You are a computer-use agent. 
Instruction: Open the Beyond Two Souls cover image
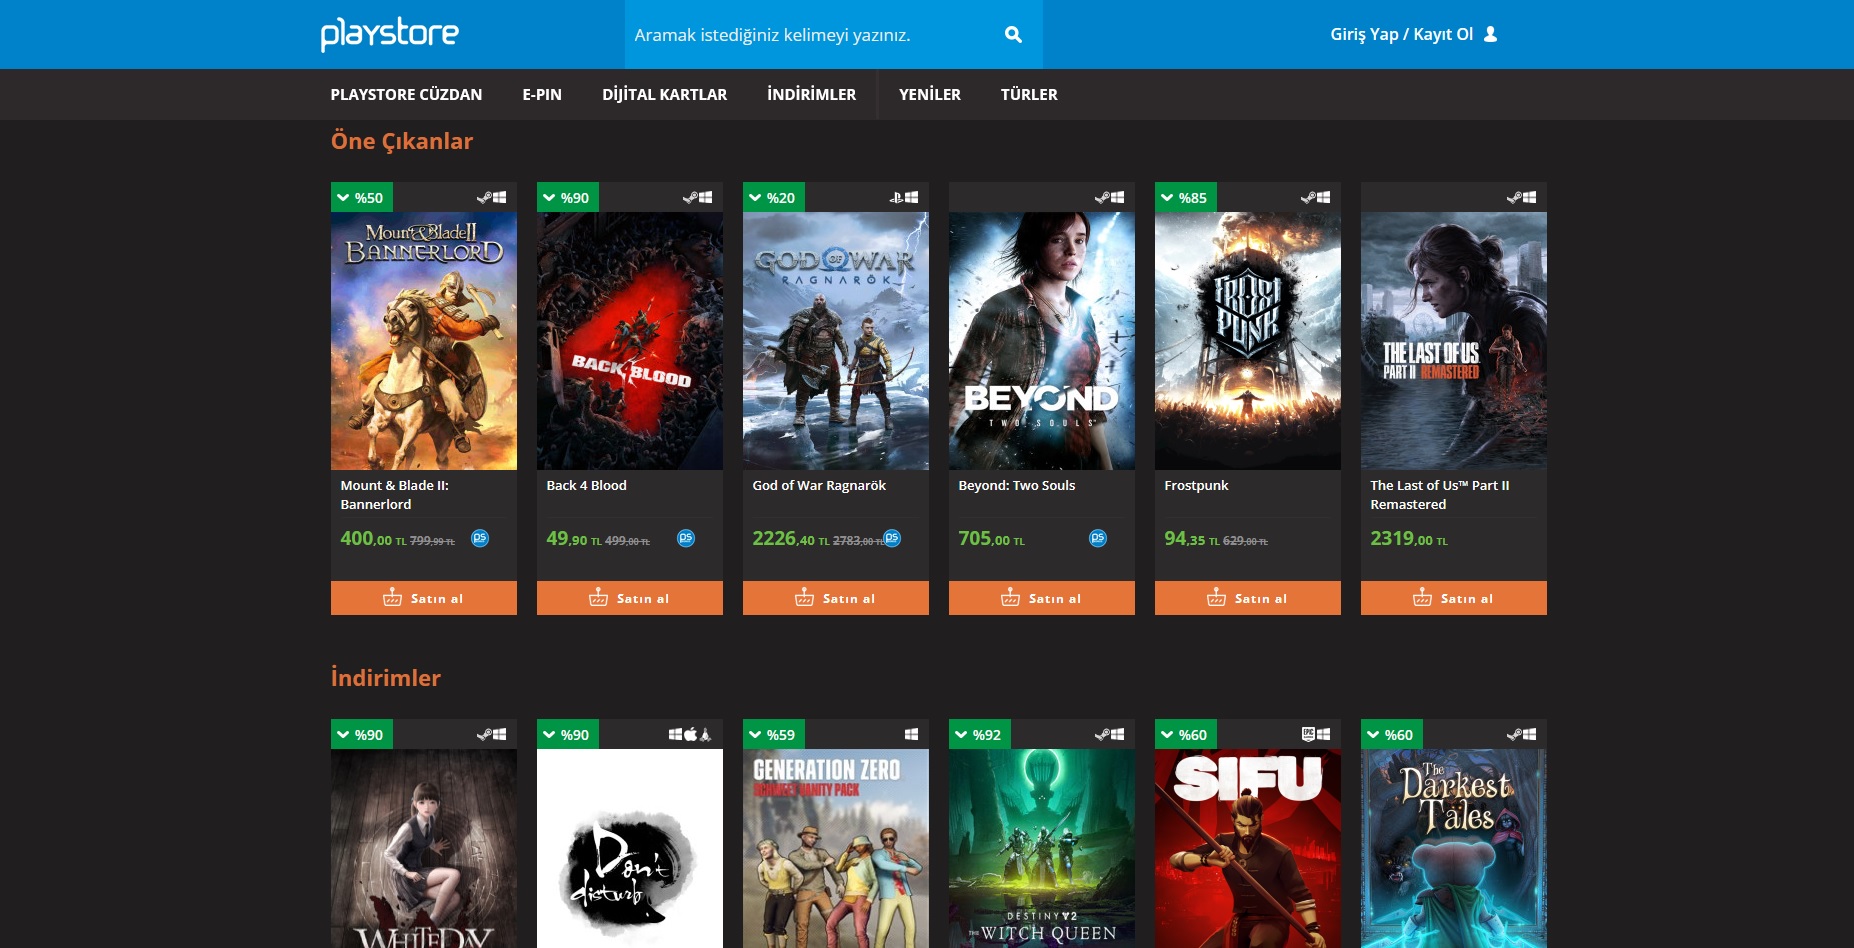tap(1042, 341)
